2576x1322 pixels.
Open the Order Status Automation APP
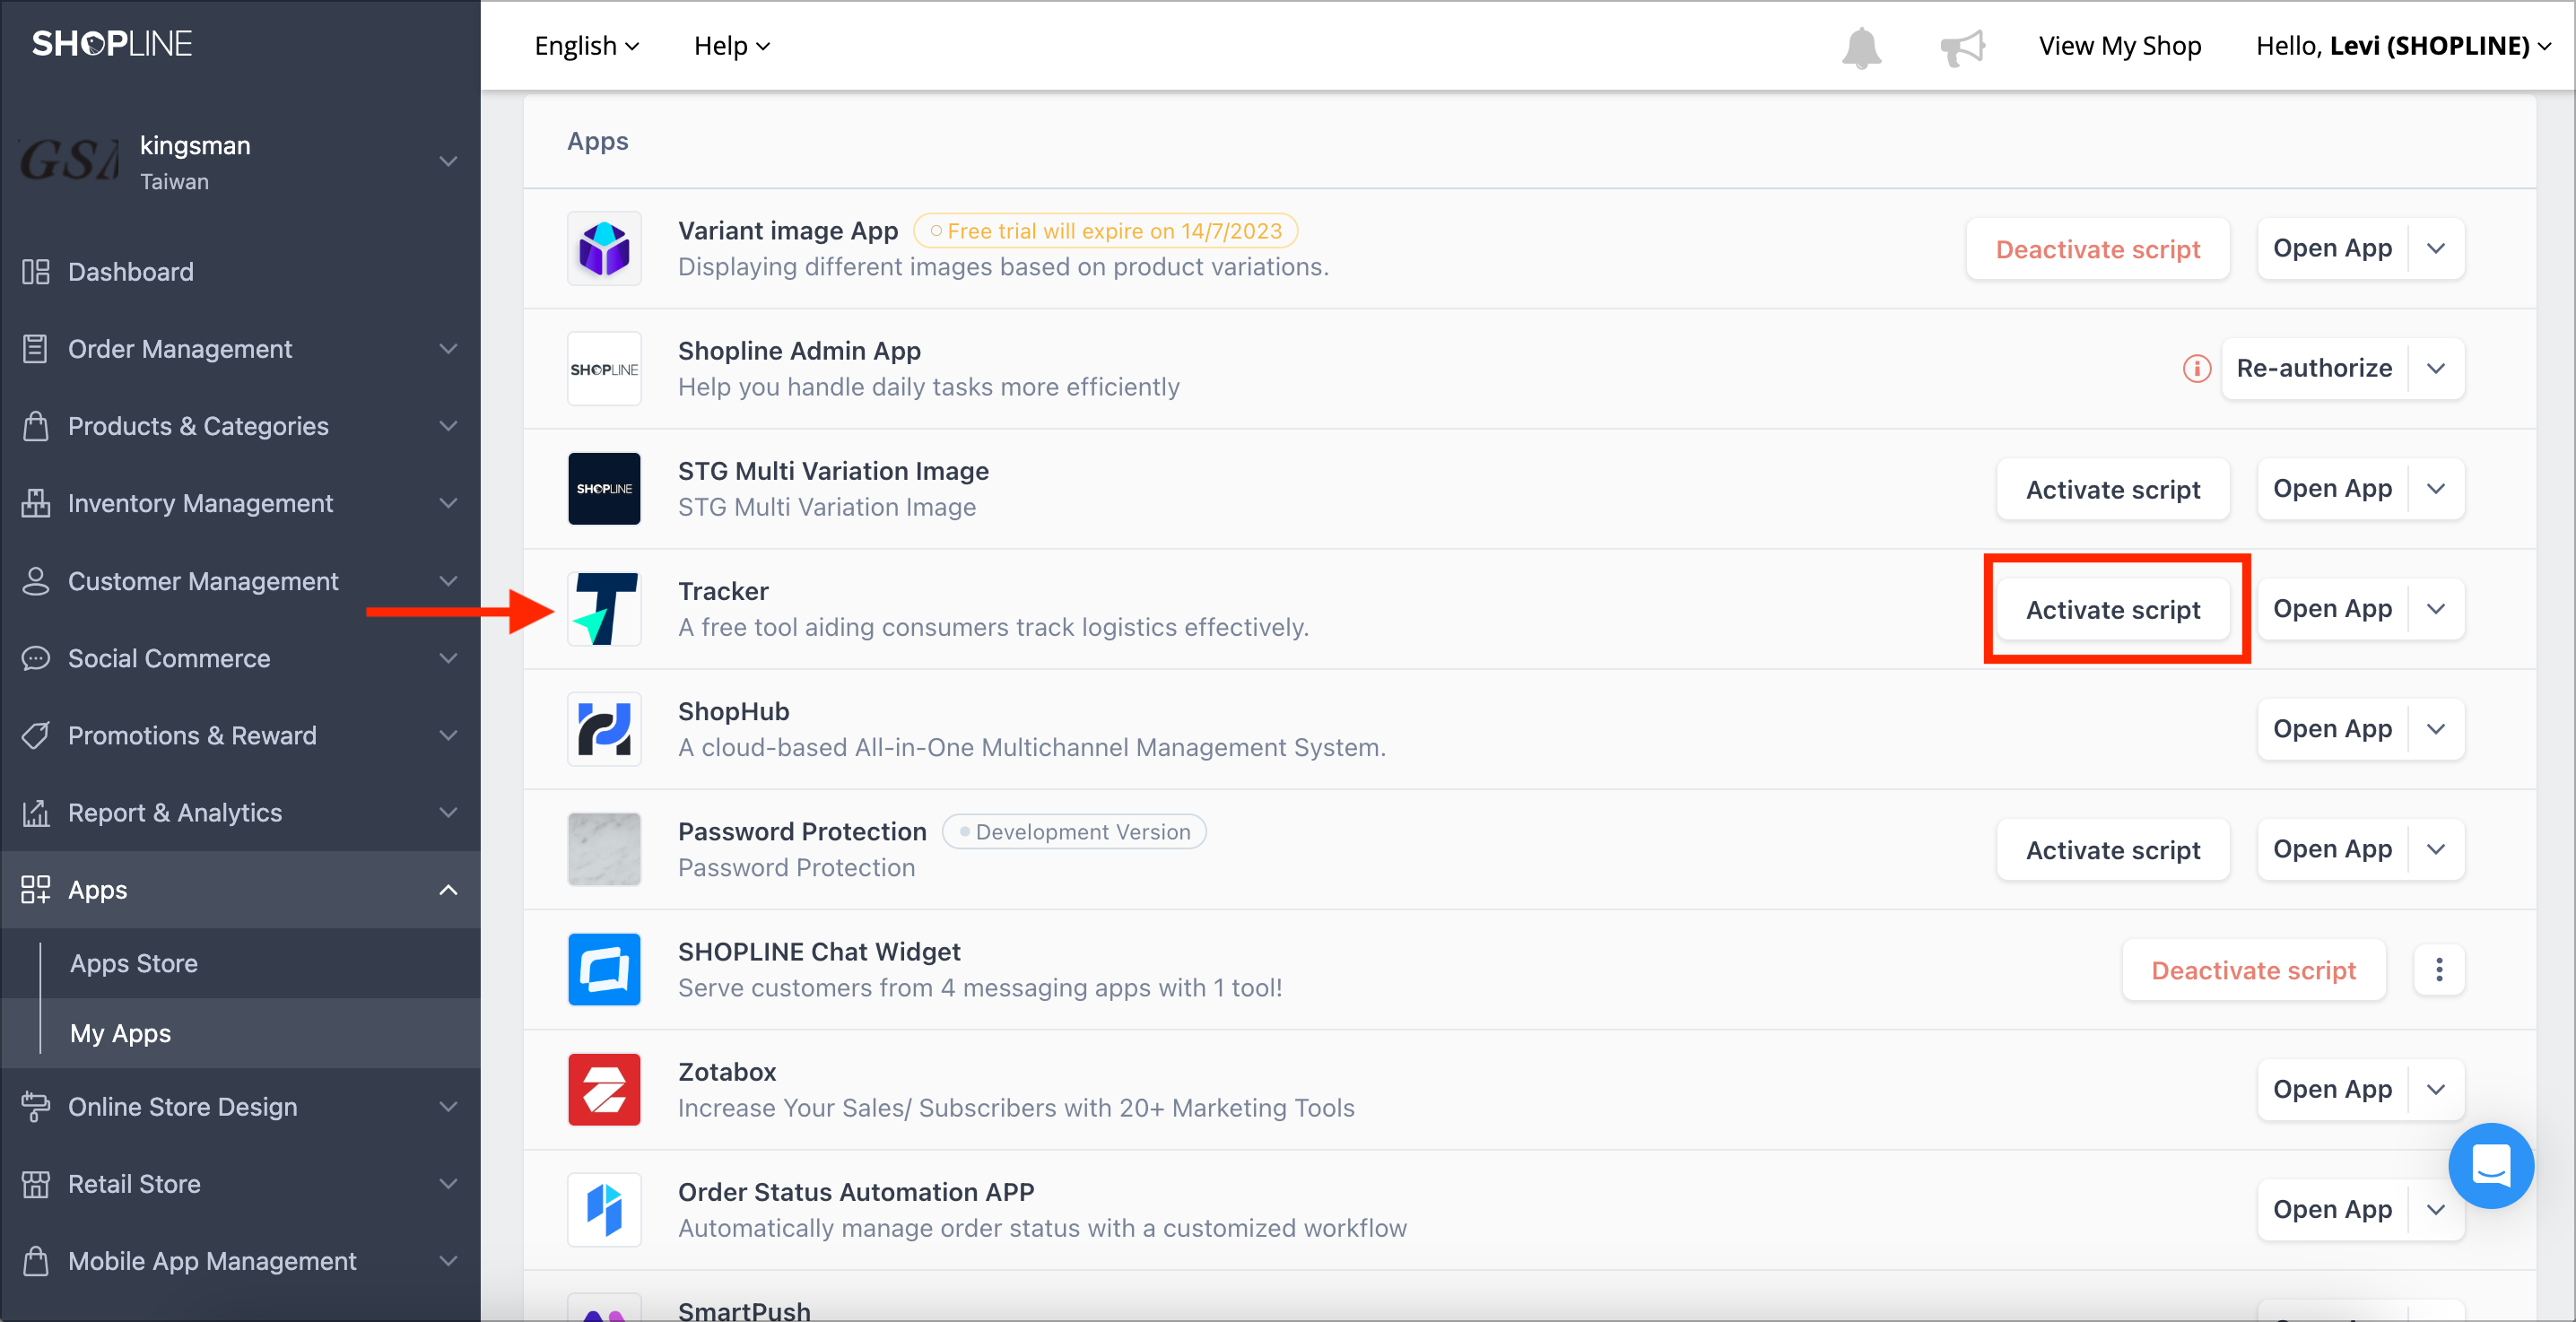pos(2332,1209)
